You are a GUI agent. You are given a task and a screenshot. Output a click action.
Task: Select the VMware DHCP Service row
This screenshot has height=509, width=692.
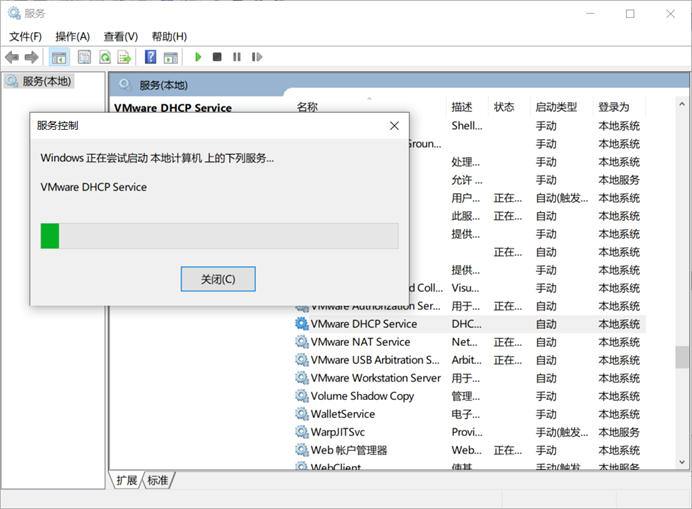[470, 324]
